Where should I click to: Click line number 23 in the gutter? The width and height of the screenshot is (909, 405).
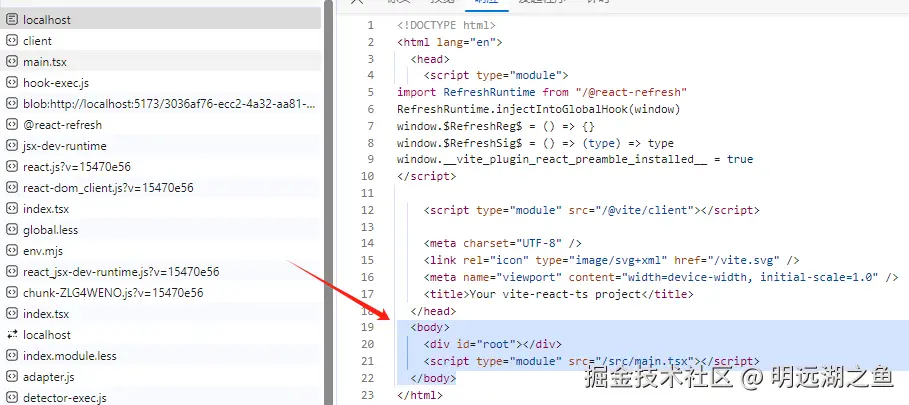click(x=368, y=395)
